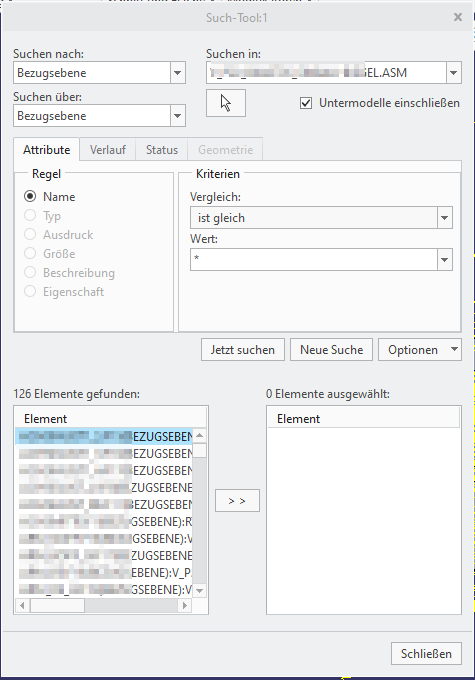Switch to the Status tab

162,150
